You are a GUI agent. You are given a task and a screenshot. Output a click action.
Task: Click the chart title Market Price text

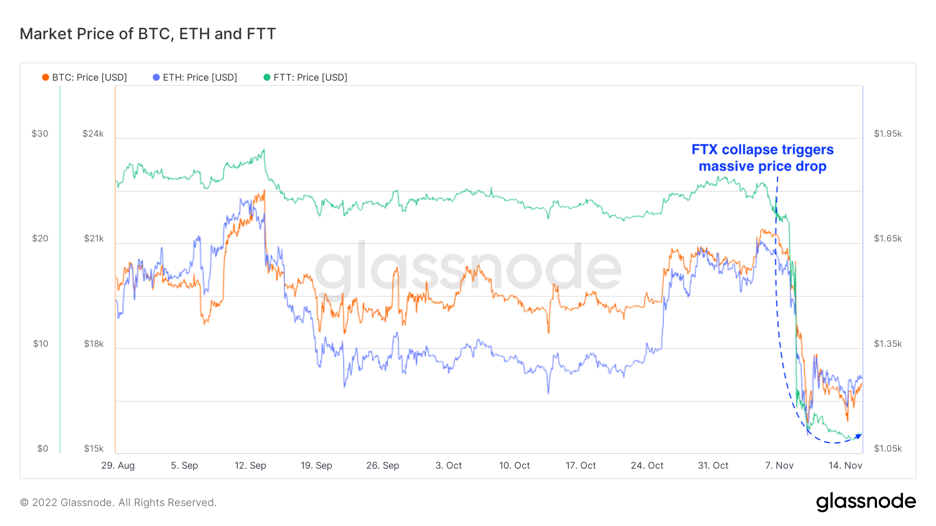[148, 34]
